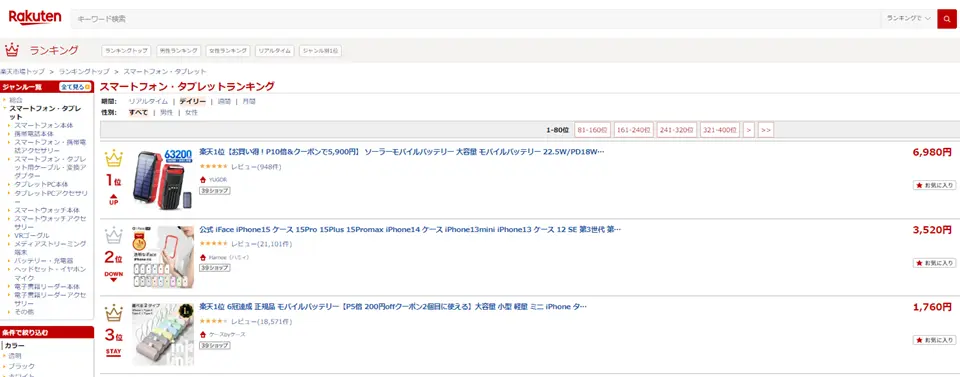Open the 男性ランキング tab
The image size is (960, 377).
pyautogui.click(x=178, y=51)
